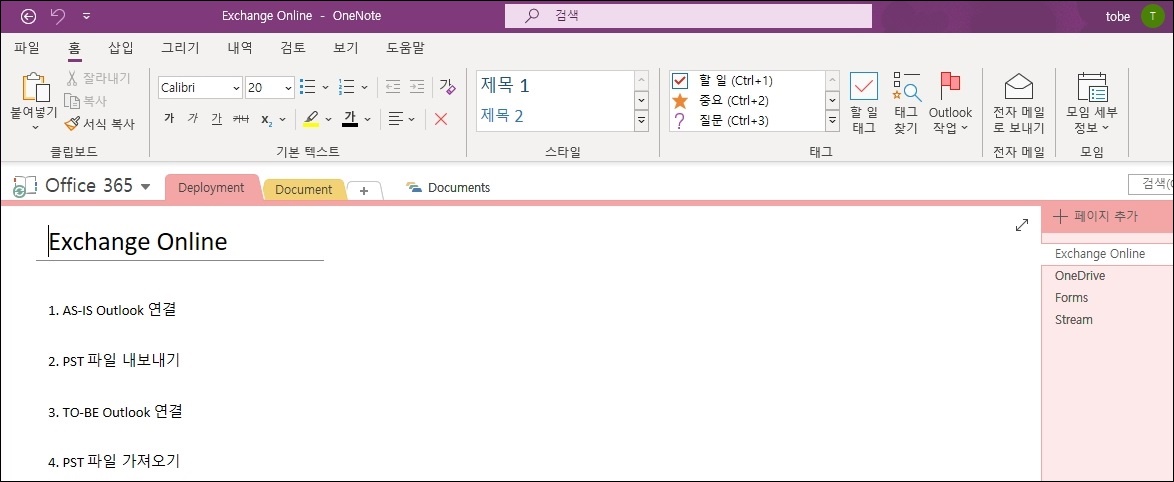Click 잘라내기 cut button
Viewport: 1174px width, 482px height.
tap(98, 78)
